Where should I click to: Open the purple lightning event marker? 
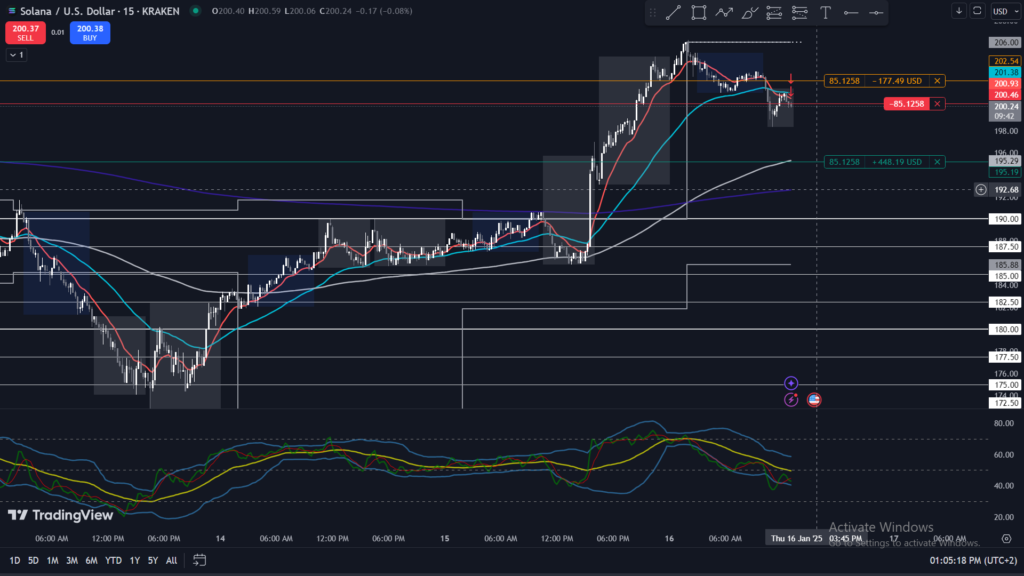[791, 400]
